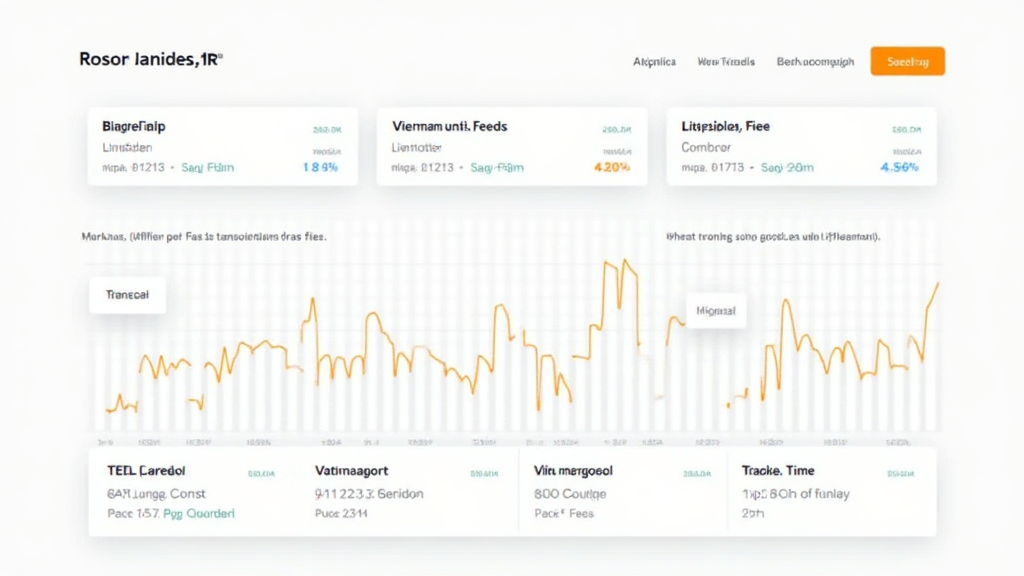
Task: Open the Viin margoeol panel
Action: [573, 470]
